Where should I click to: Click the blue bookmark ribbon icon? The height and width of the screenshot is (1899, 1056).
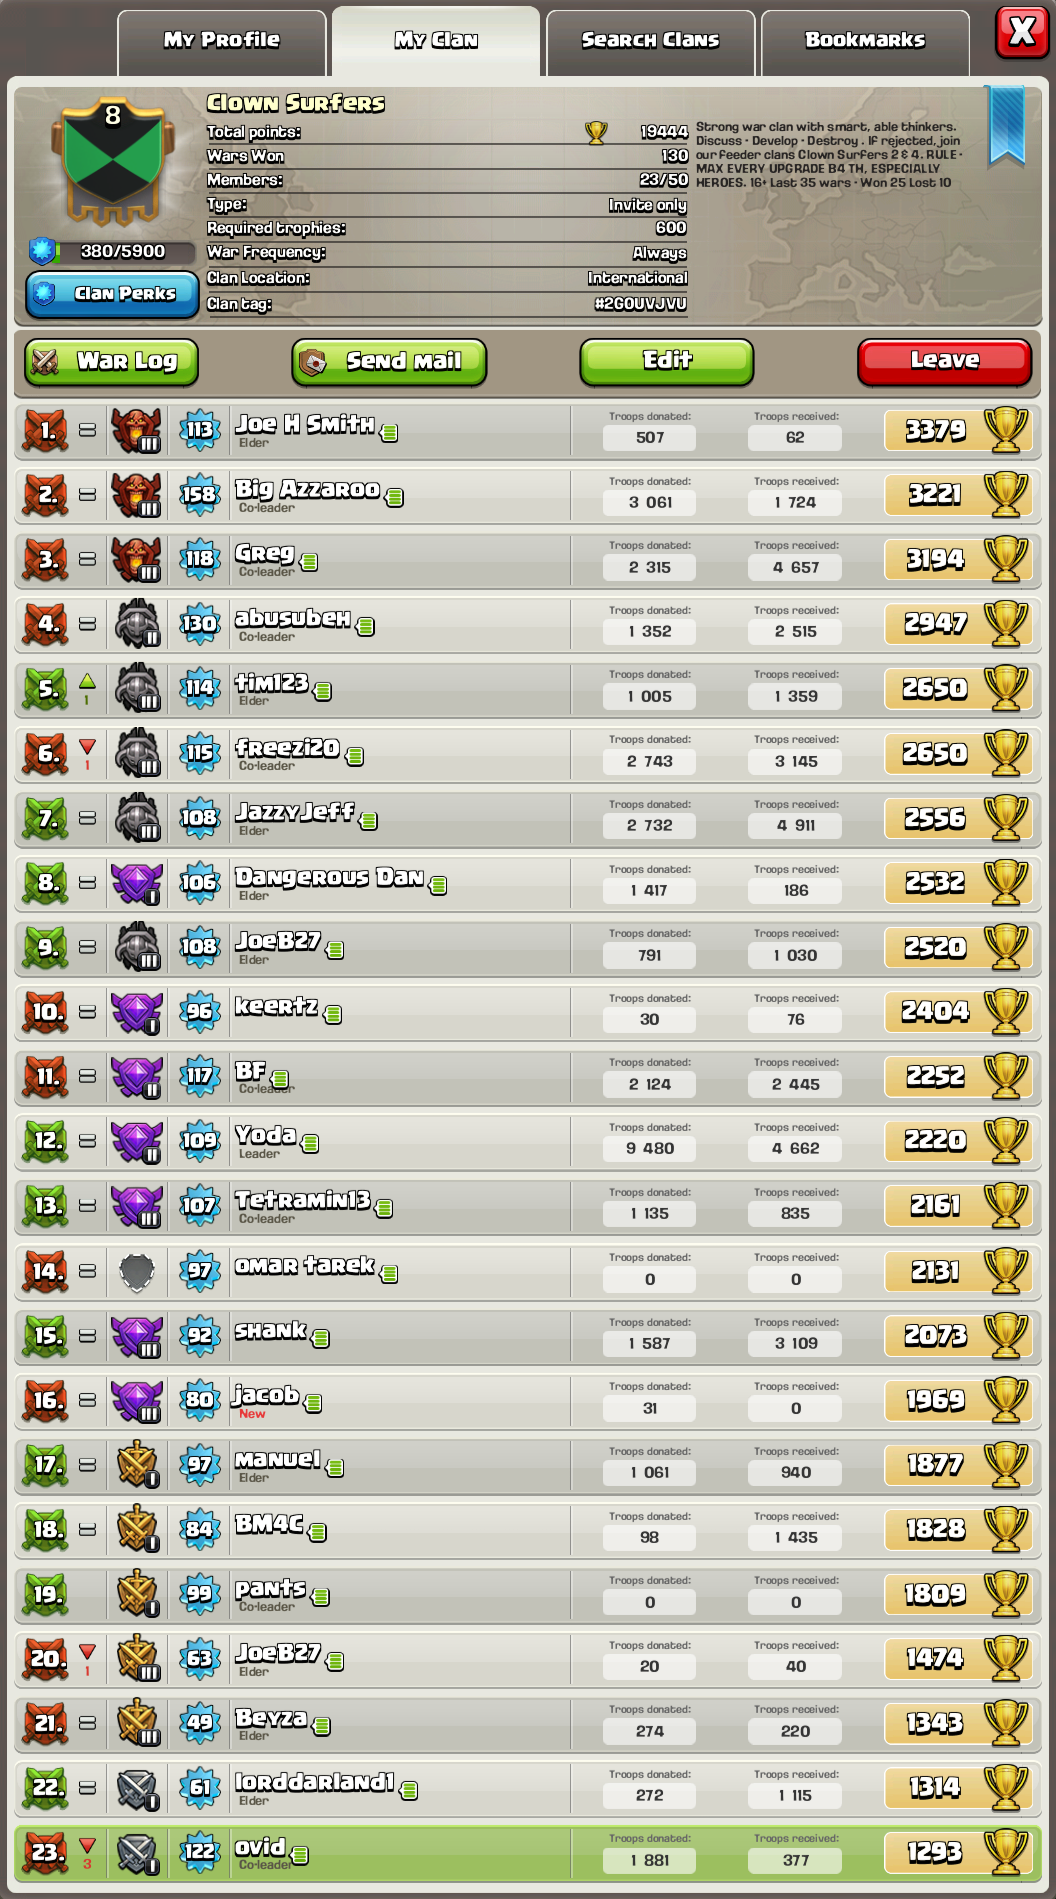pyautogui.click(x=1007, y=126)
